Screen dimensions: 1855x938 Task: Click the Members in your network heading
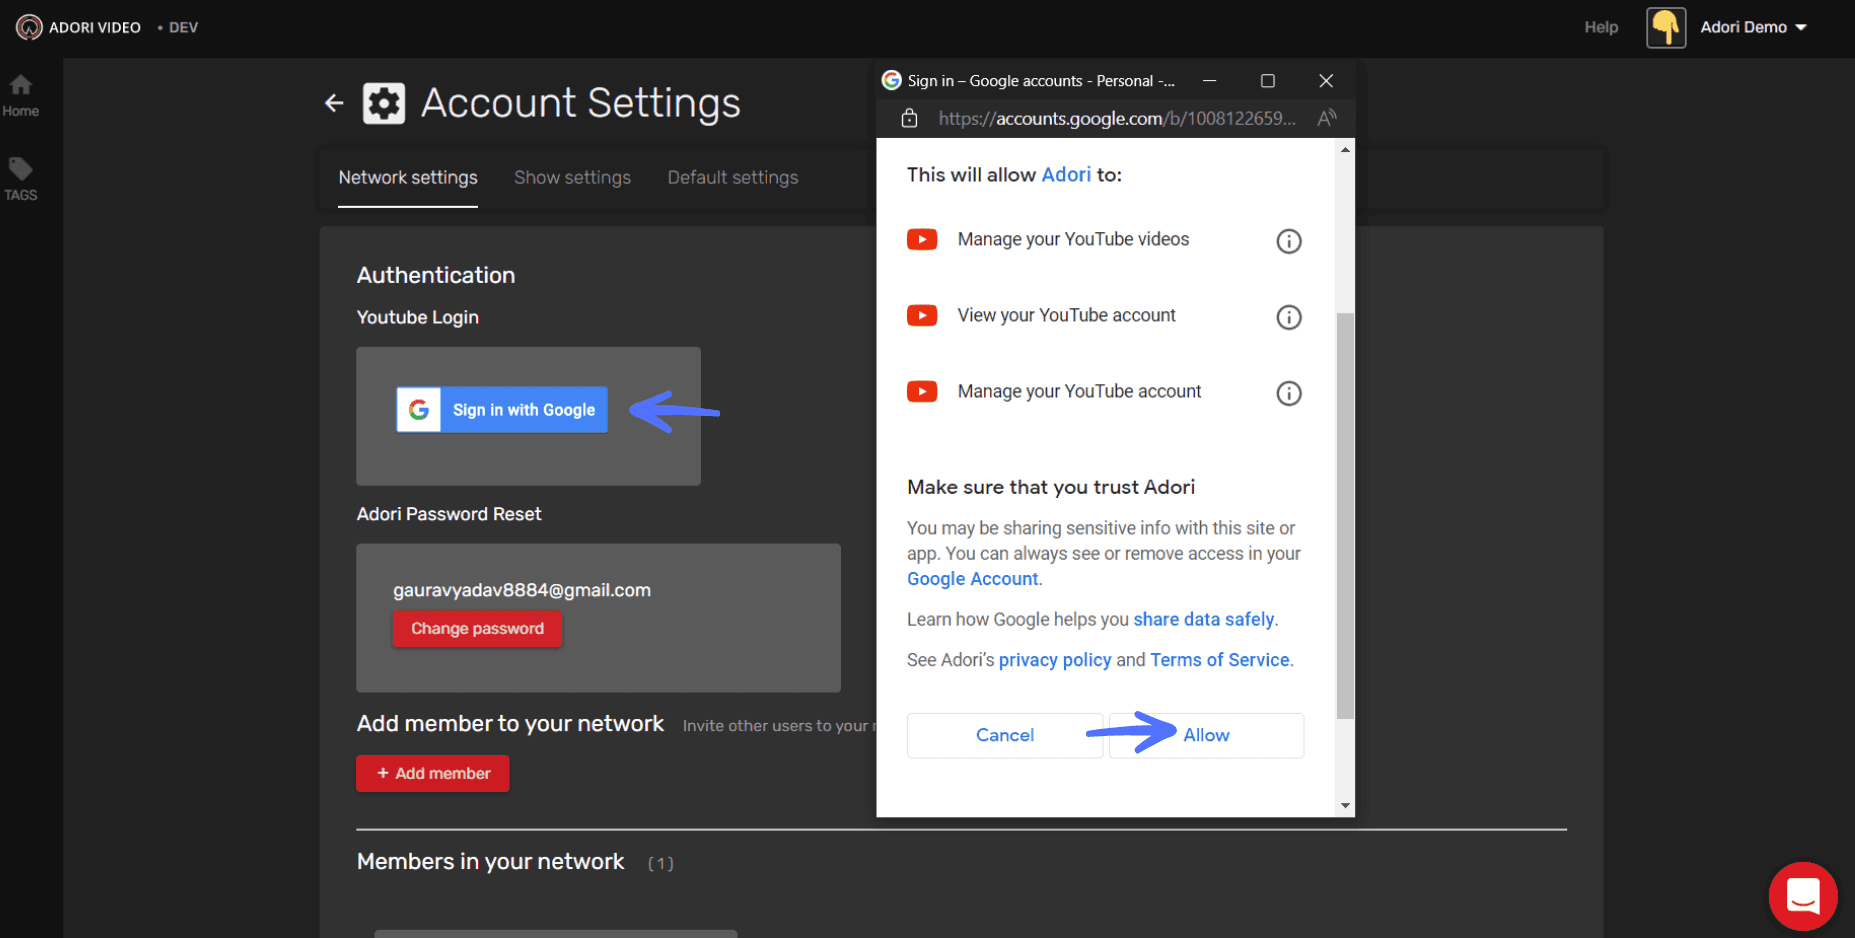coord(490,862)
